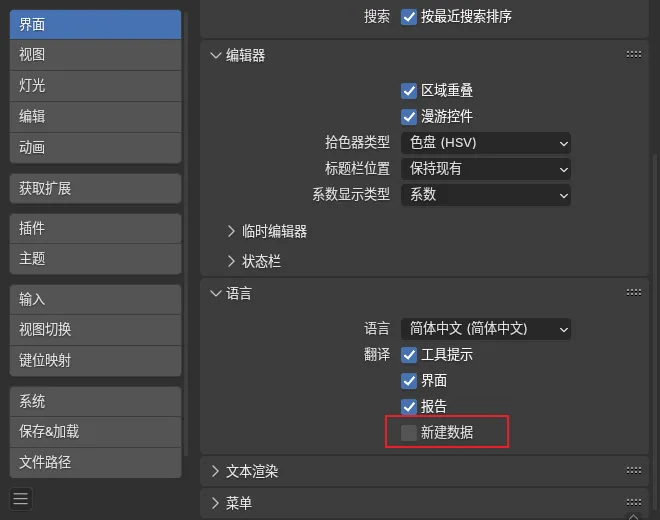Open the hamburger menu at bottom left
Viewport: 660px width, 520px height.
click(x=21, y=498)
